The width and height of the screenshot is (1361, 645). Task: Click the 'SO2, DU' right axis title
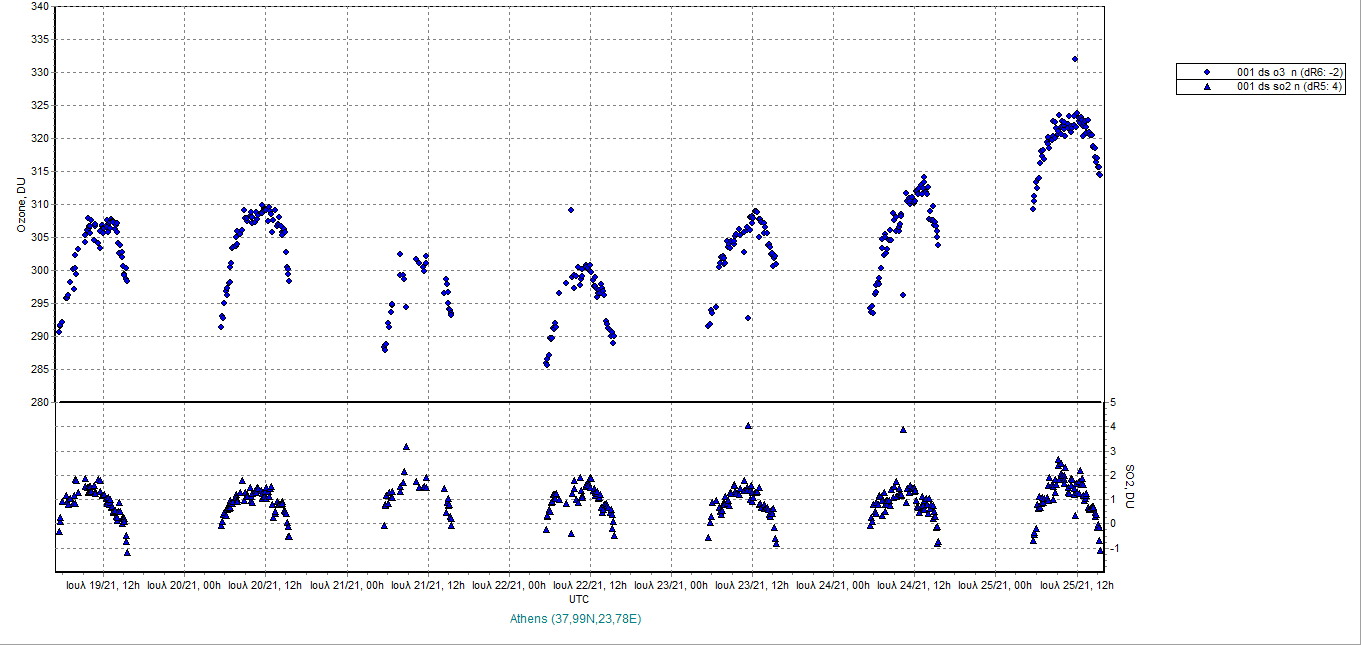tap(1130, 487)
